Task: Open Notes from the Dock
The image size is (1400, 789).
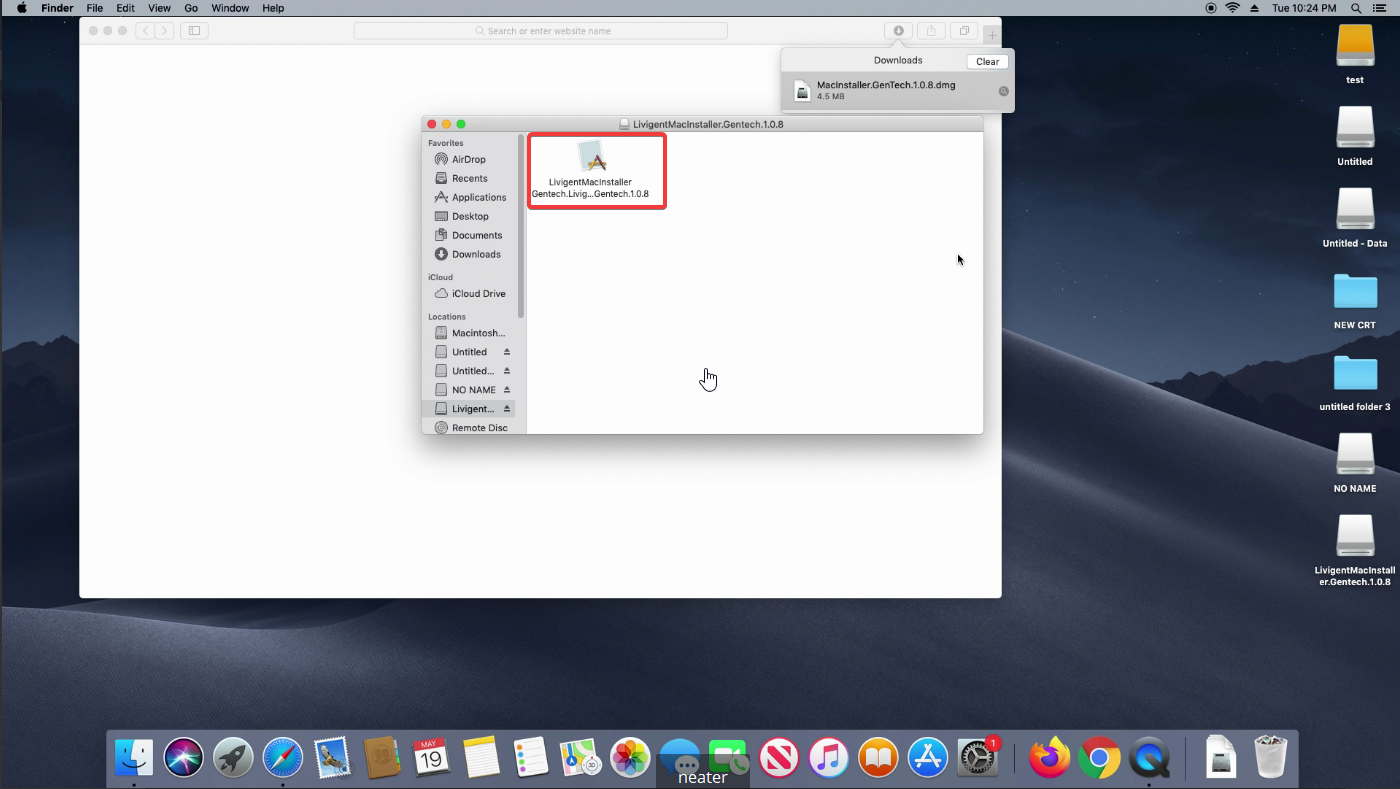Action: click(481, 758)
